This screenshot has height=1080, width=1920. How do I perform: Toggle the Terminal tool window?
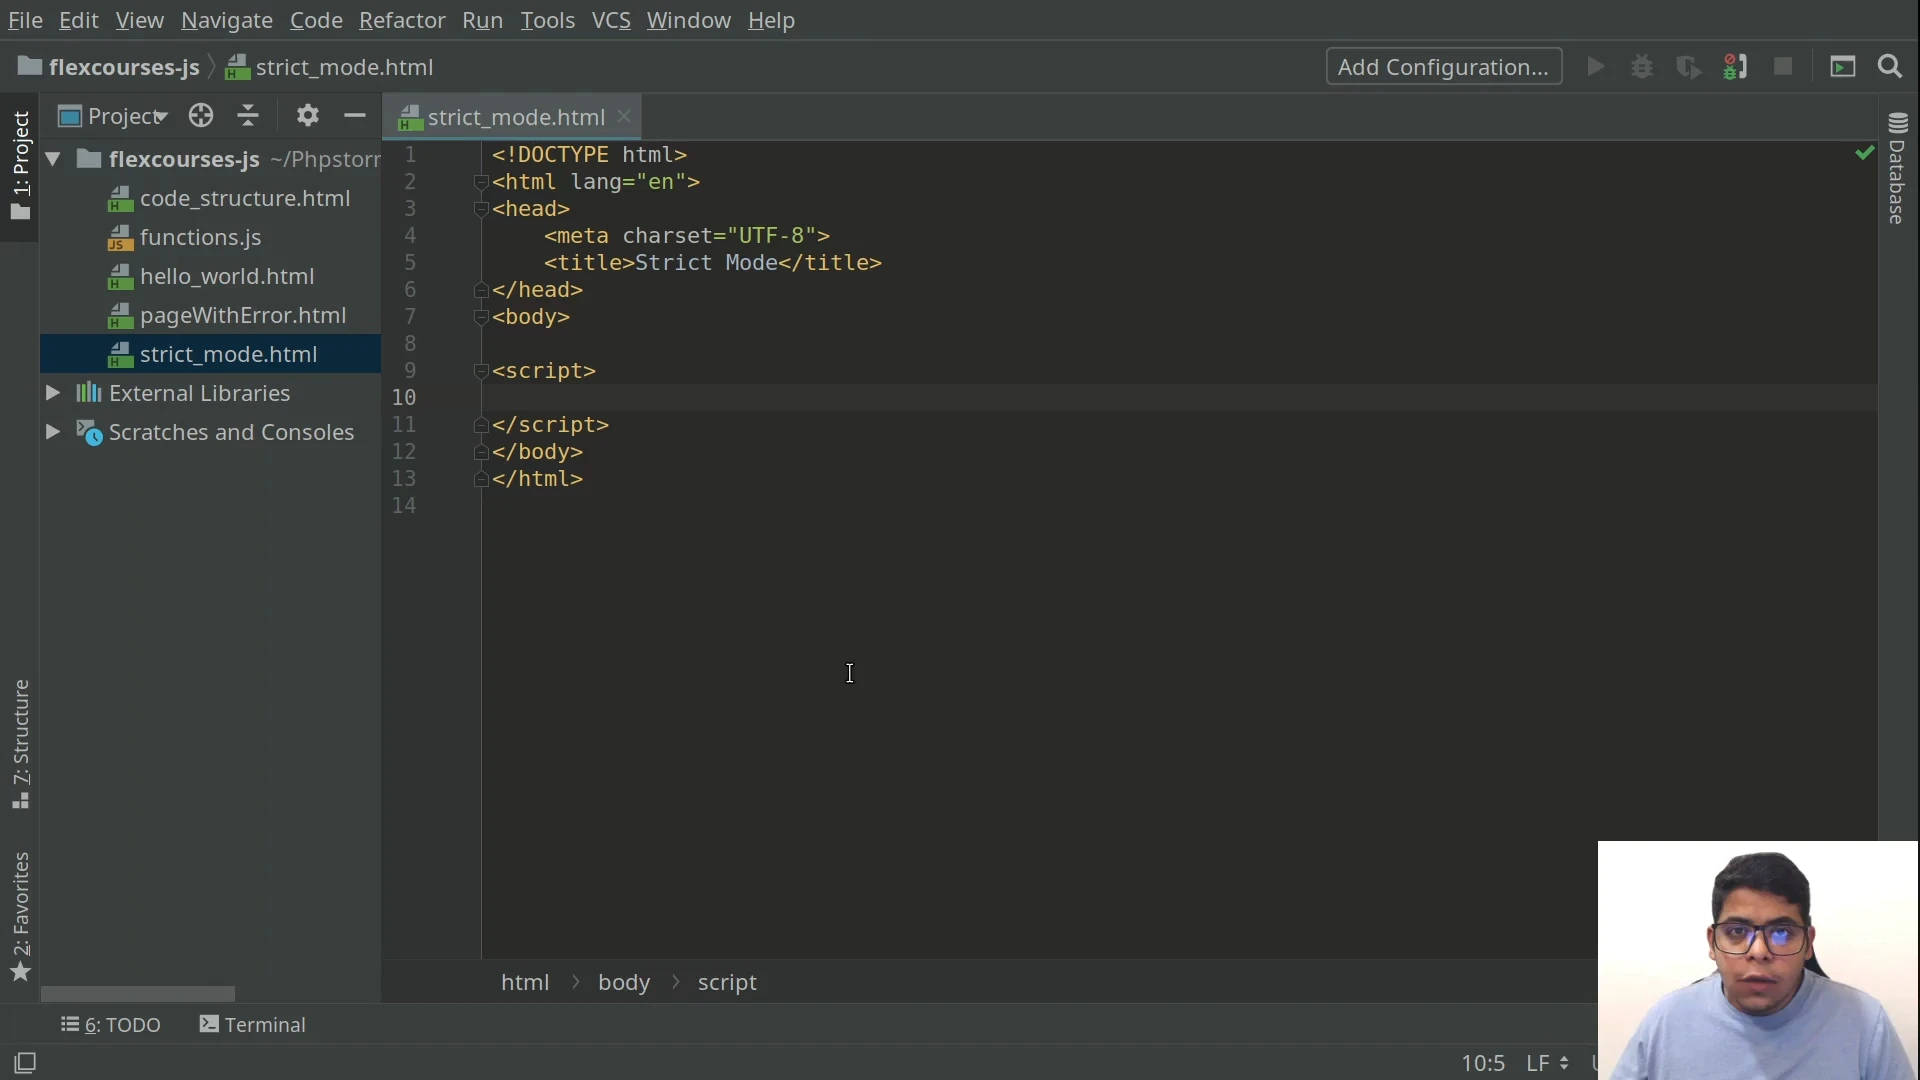(252, 1025)
